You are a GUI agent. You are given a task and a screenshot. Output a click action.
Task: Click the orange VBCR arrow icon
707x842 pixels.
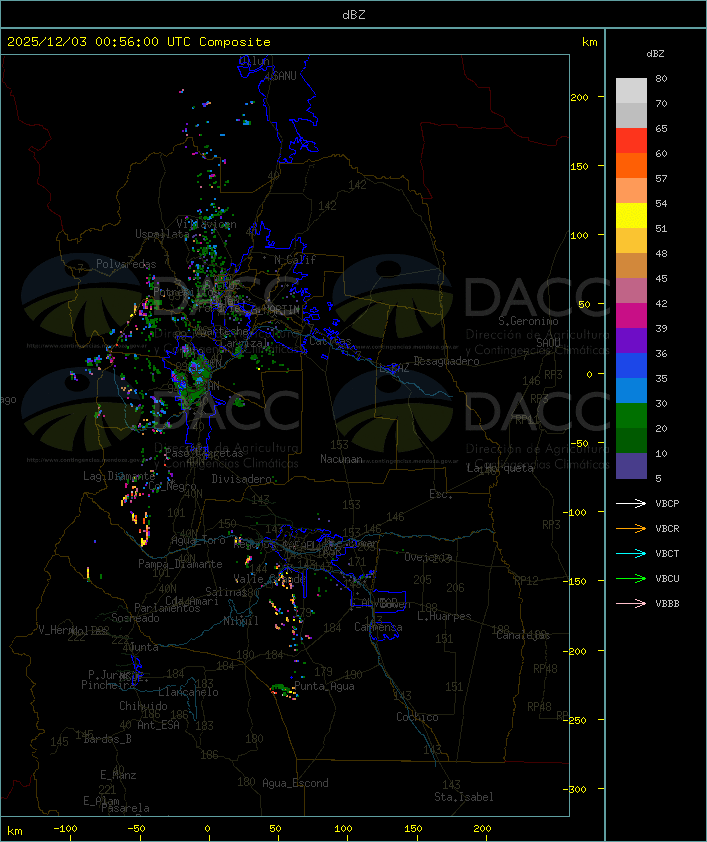click(x=631, y=528)
